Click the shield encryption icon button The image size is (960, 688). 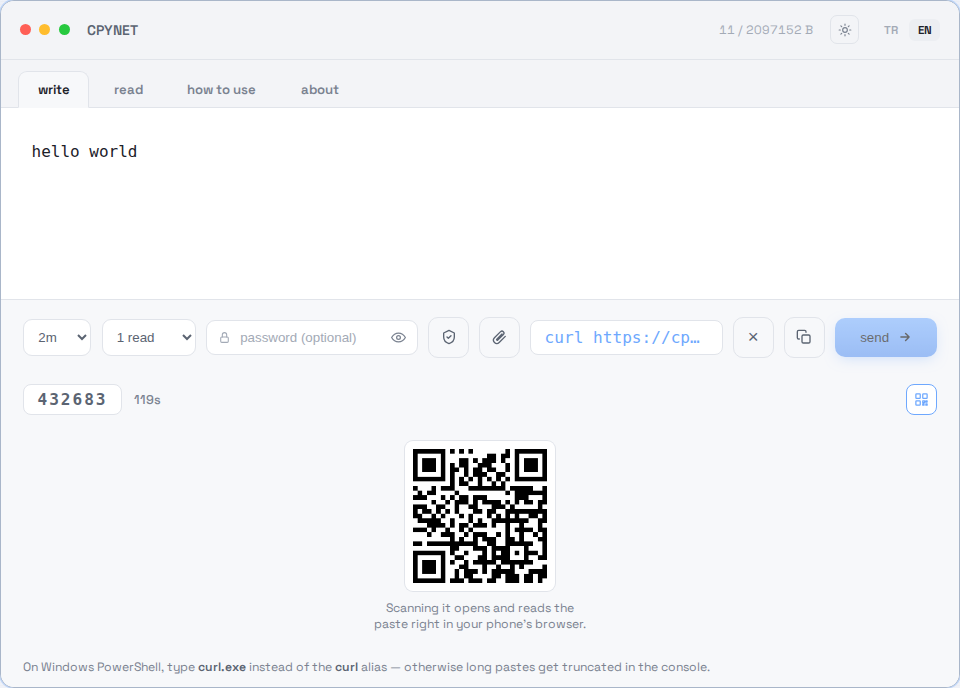449,337
